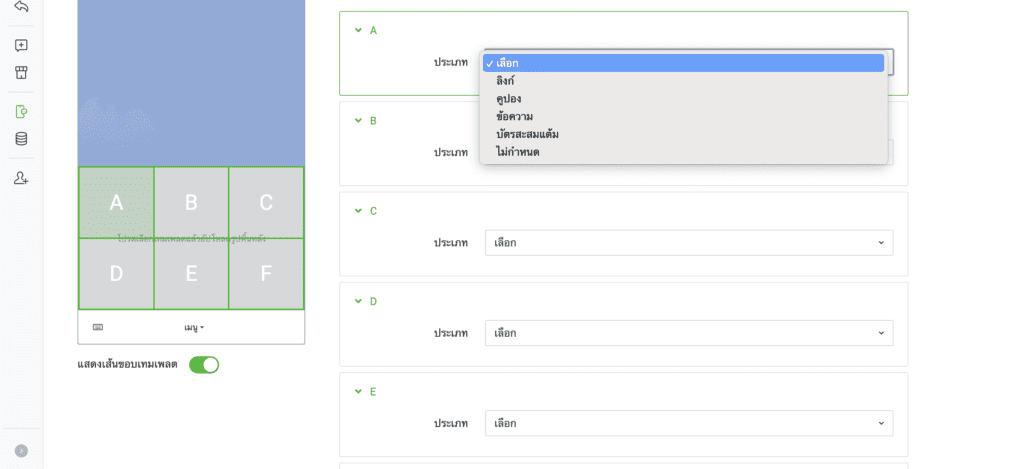Select template area C in preview
The image size is (1024, 469).
(x=266, y=202)
